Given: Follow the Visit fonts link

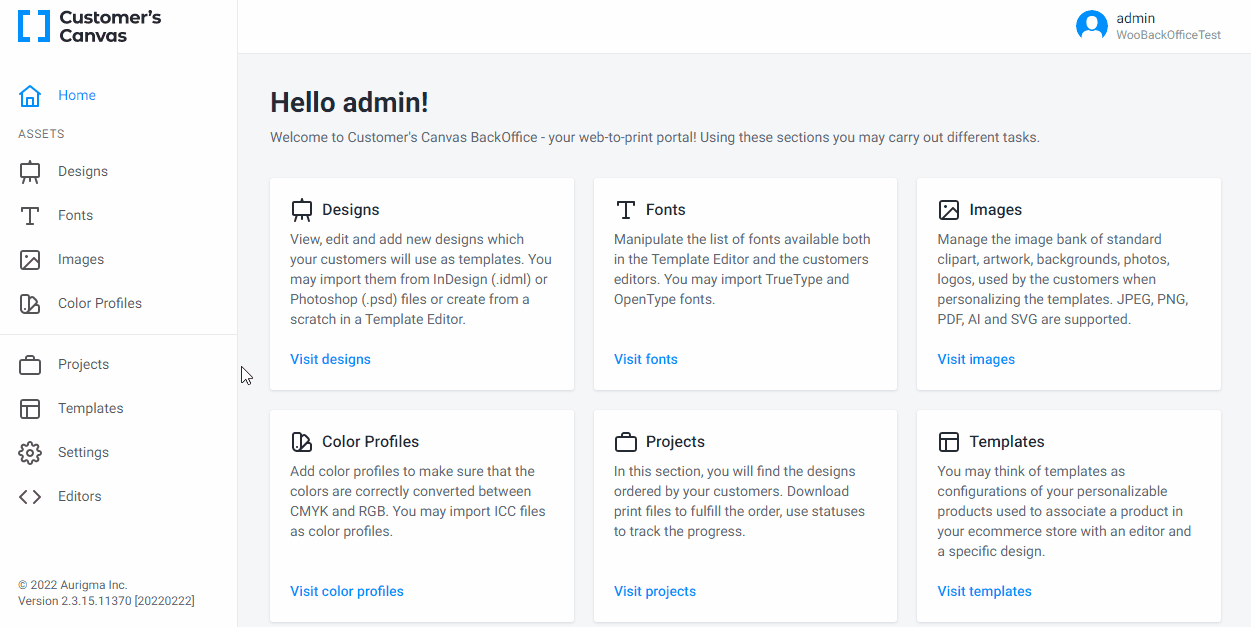Looking at the screenshot, I should pyautogui.click(x=646, y=360).
